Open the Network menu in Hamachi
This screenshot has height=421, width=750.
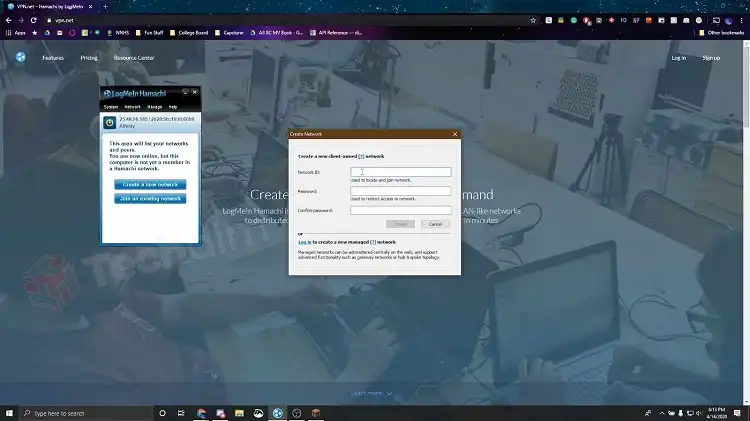pyautogui.click(x=132, y=107)
